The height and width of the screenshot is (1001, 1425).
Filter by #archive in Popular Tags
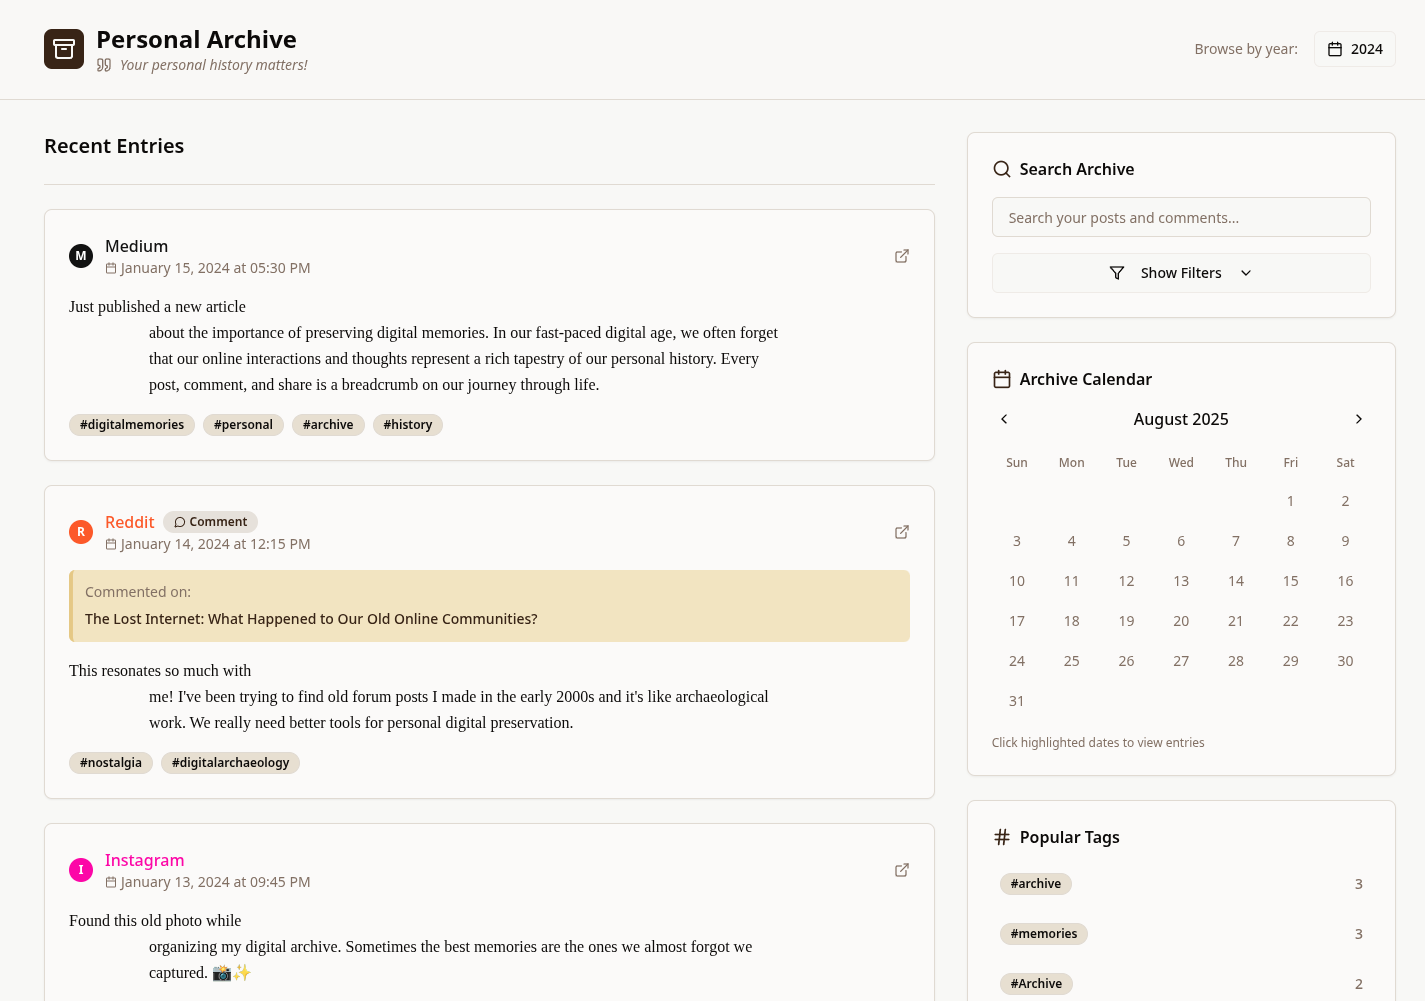click(x=1035, y=884)
